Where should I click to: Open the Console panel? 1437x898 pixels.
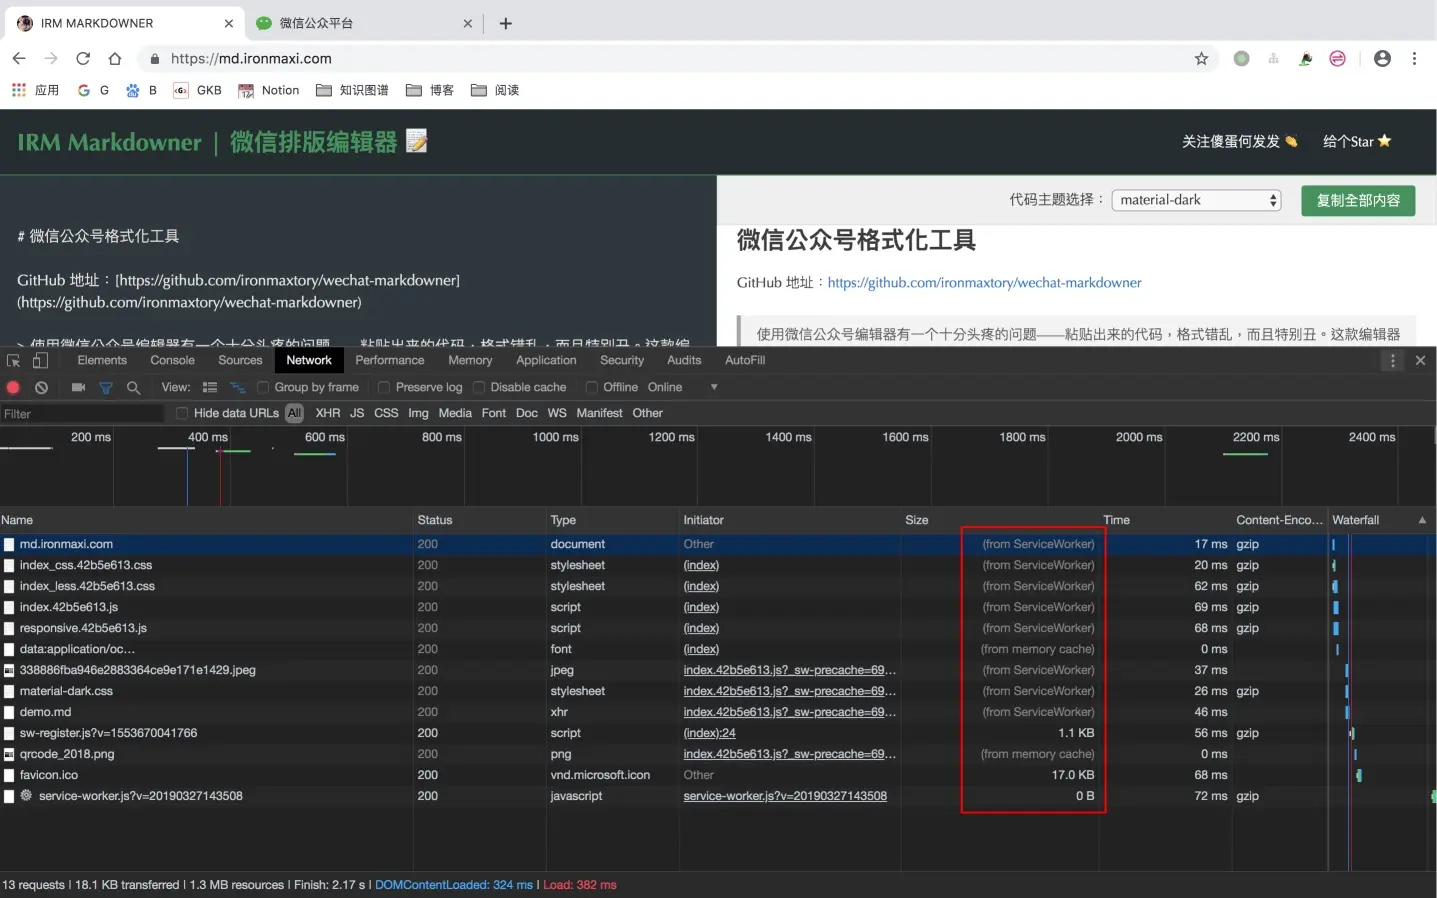(172, 360)
